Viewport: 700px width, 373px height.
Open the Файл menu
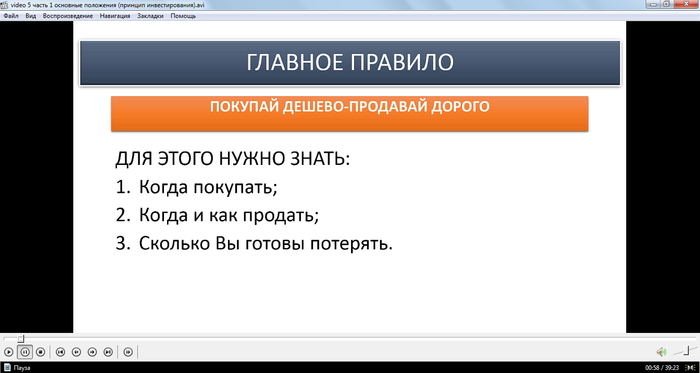point(10,16)
